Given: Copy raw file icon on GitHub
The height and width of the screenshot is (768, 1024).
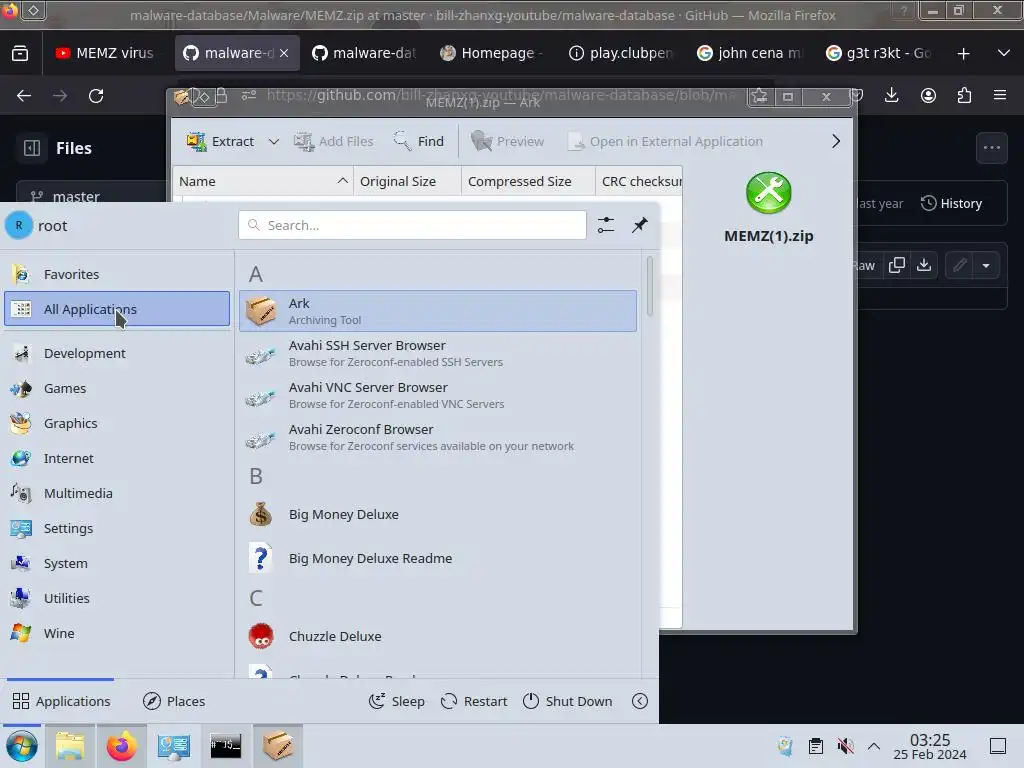Looking at the screenshot, I should click(897, 265).
